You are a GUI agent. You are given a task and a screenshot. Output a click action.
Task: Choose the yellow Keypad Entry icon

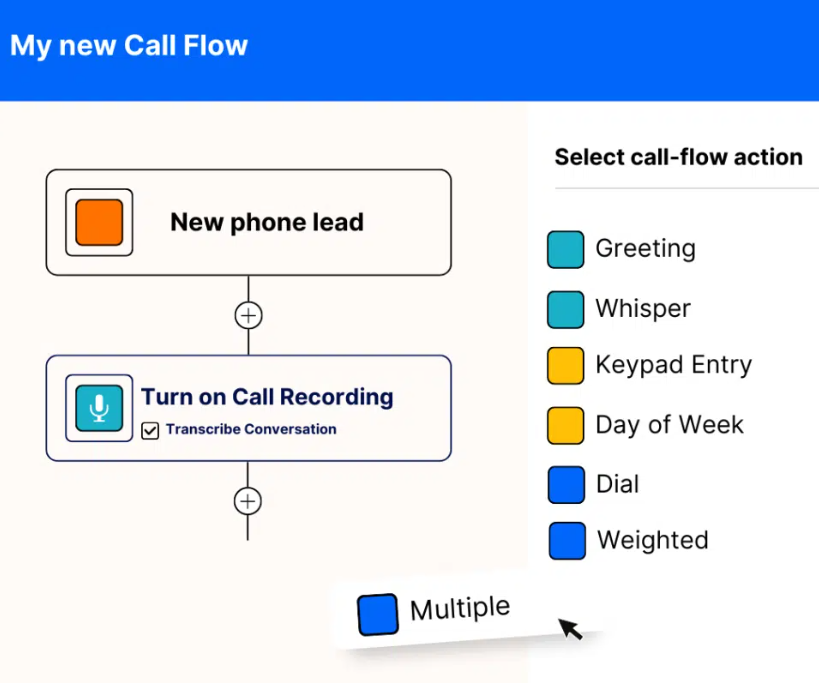point(565,366)
